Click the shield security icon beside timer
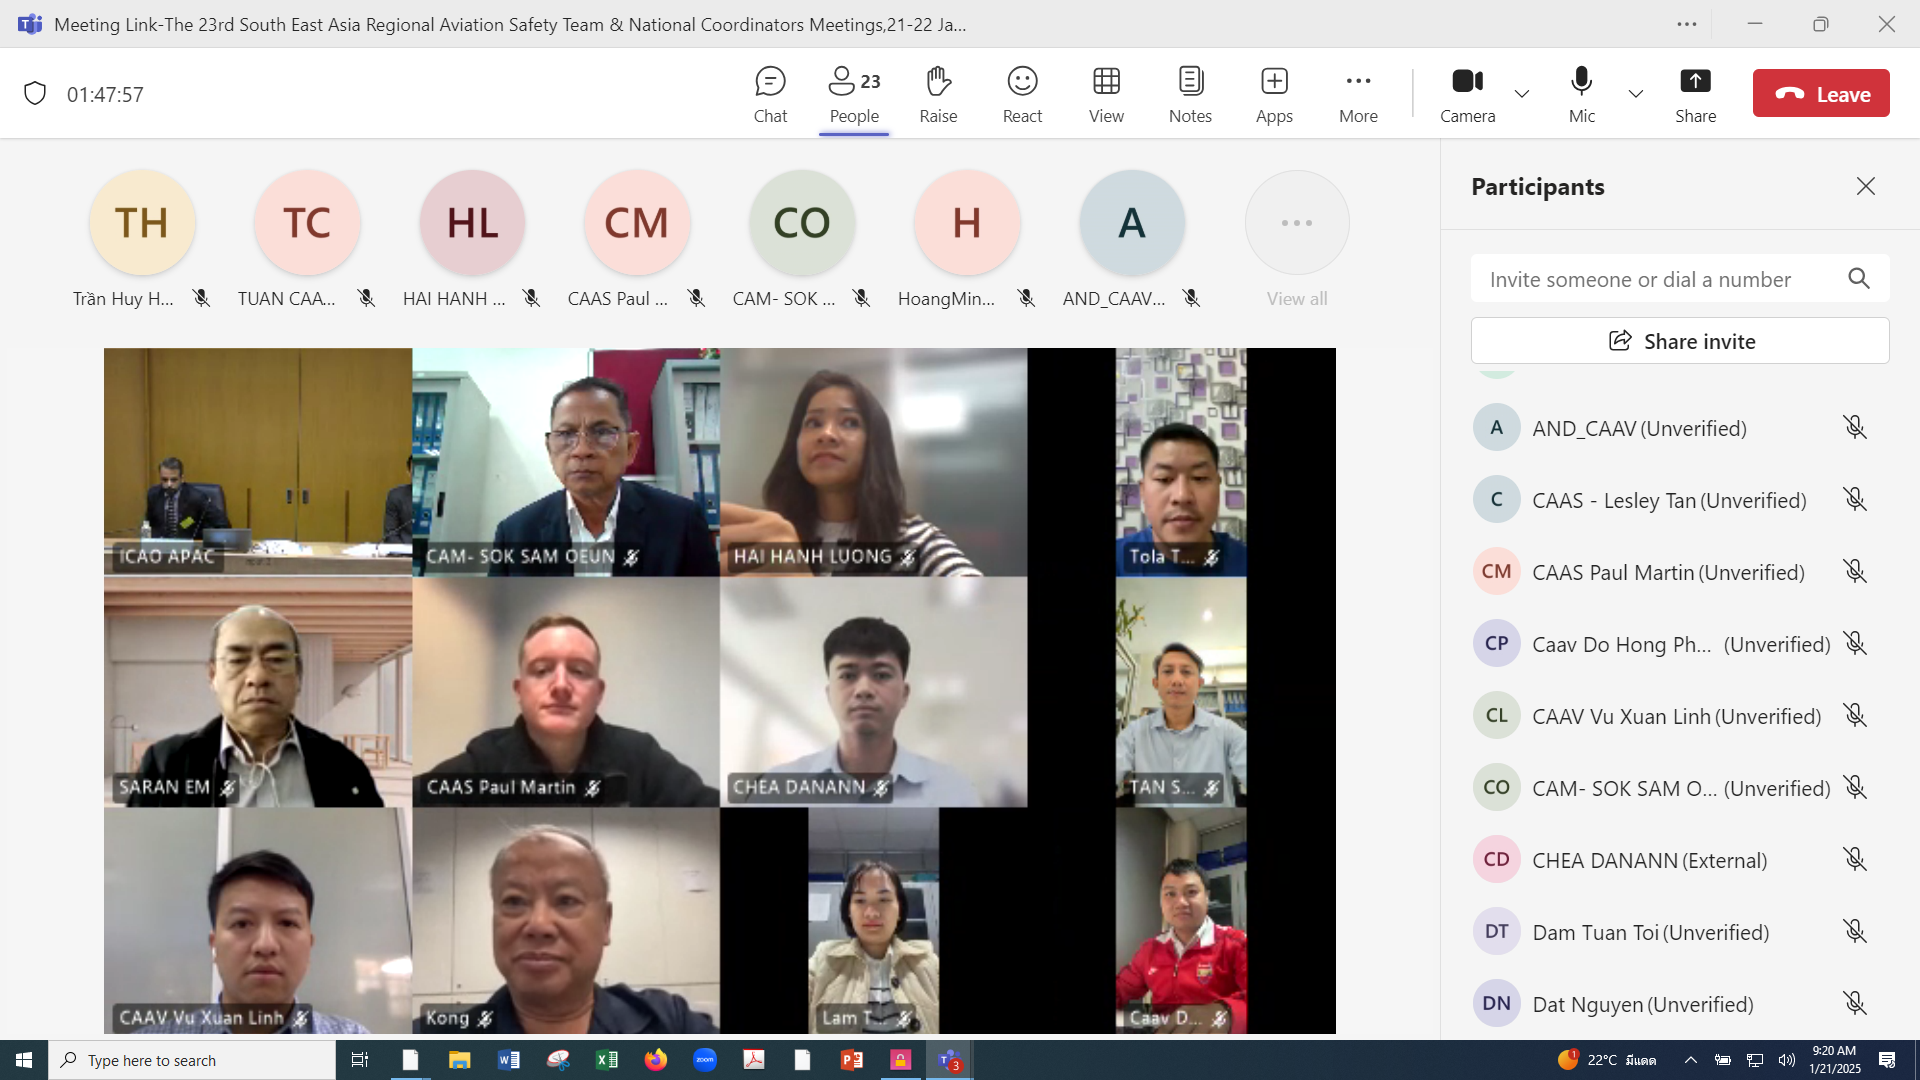This screenshot has height=1080, width=1920. point(35,94)
